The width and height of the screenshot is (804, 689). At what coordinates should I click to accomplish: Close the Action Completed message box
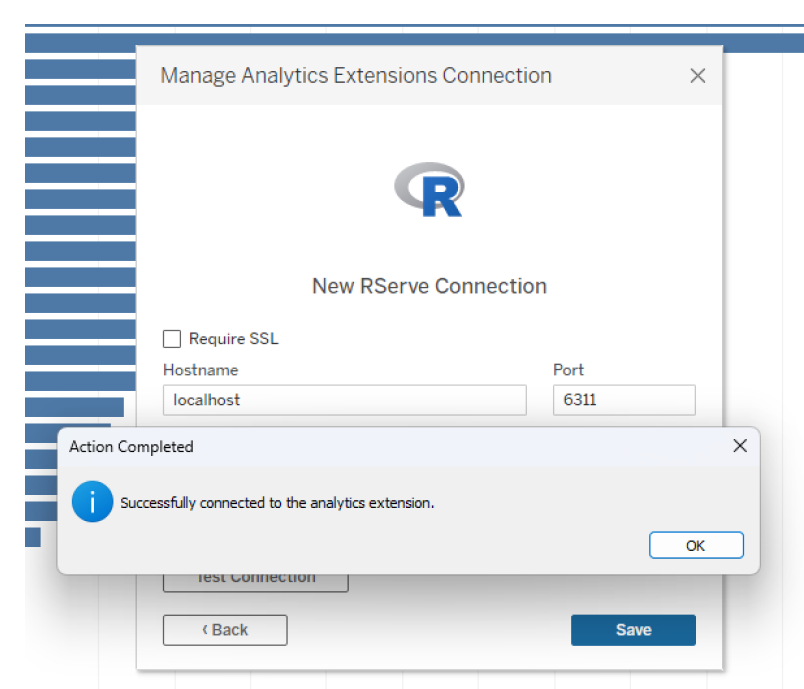click(x=740, y=445)
